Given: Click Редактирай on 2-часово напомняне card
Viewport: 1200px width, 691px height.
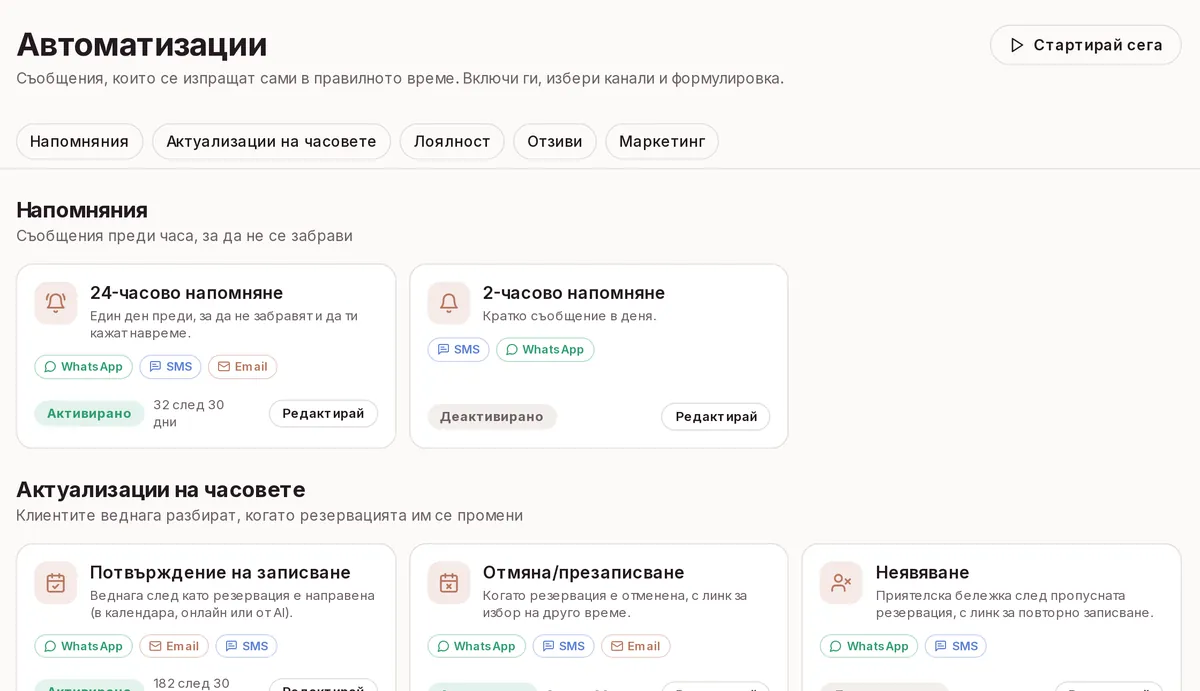Looking at the screenshot, I should click(716, 417).
